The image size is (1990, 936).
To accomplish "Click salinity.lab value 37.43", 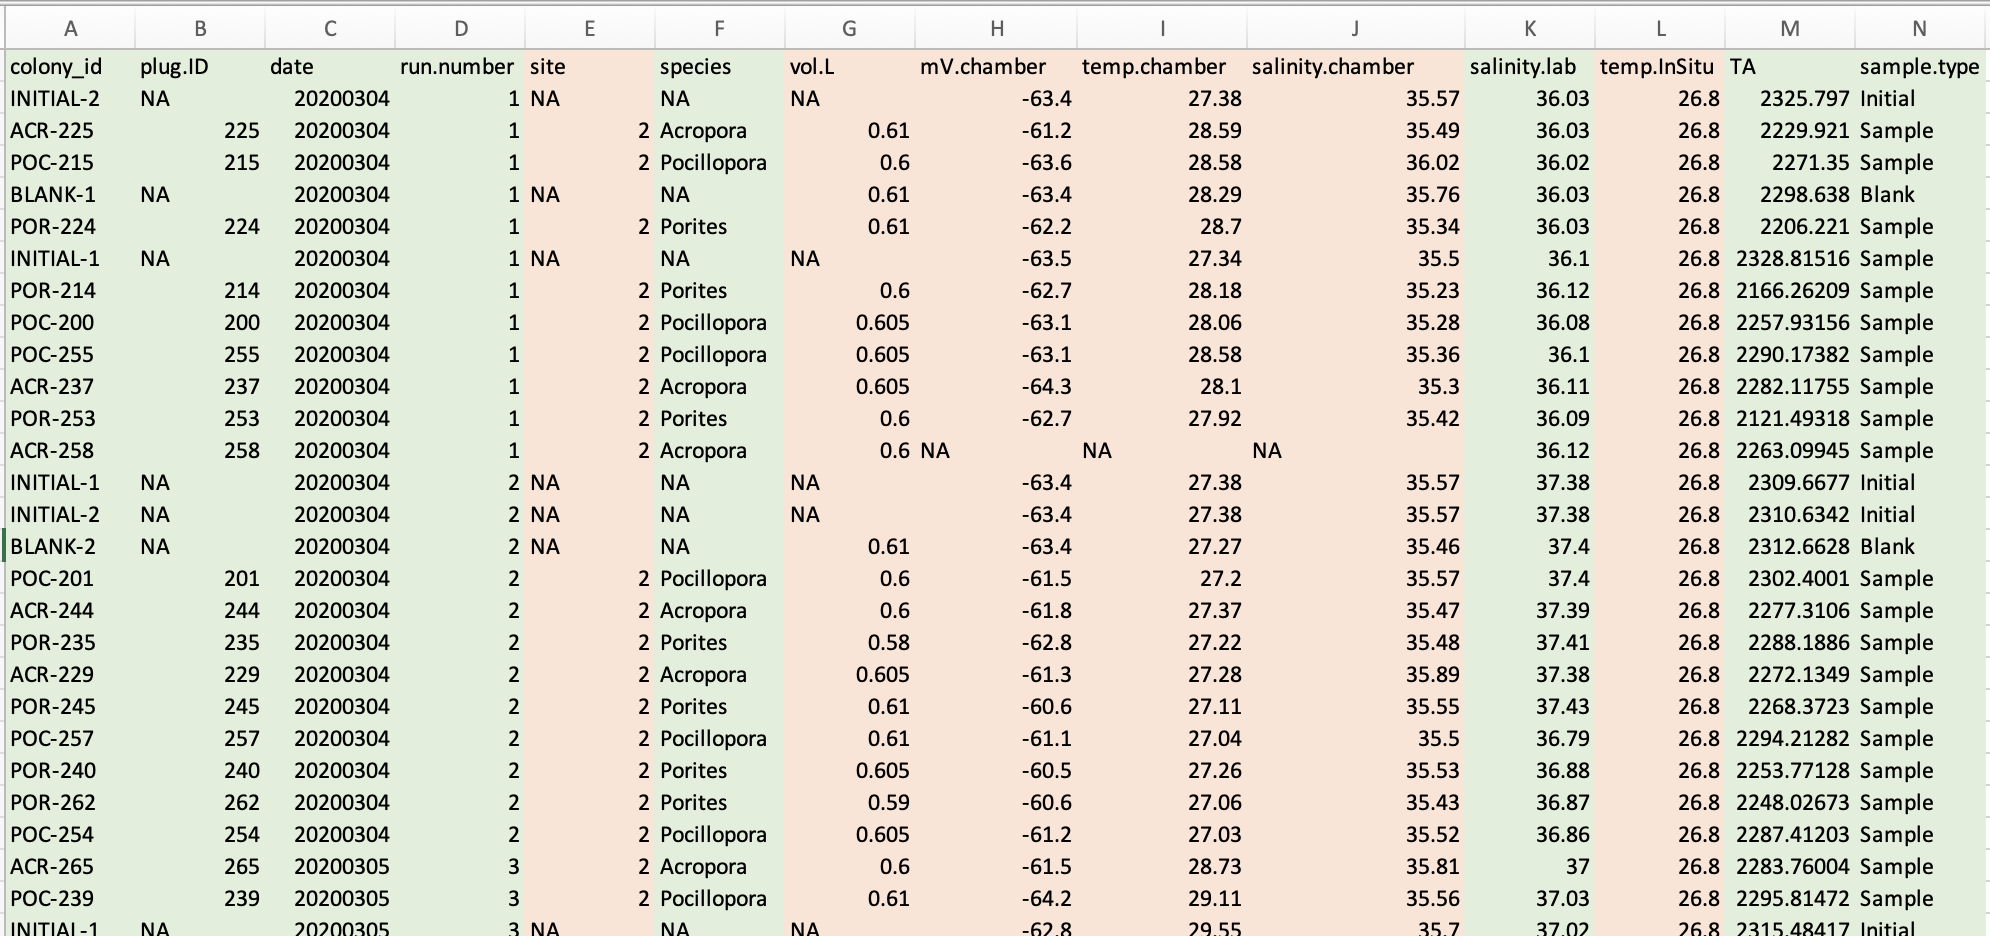I will [1530, 707].
